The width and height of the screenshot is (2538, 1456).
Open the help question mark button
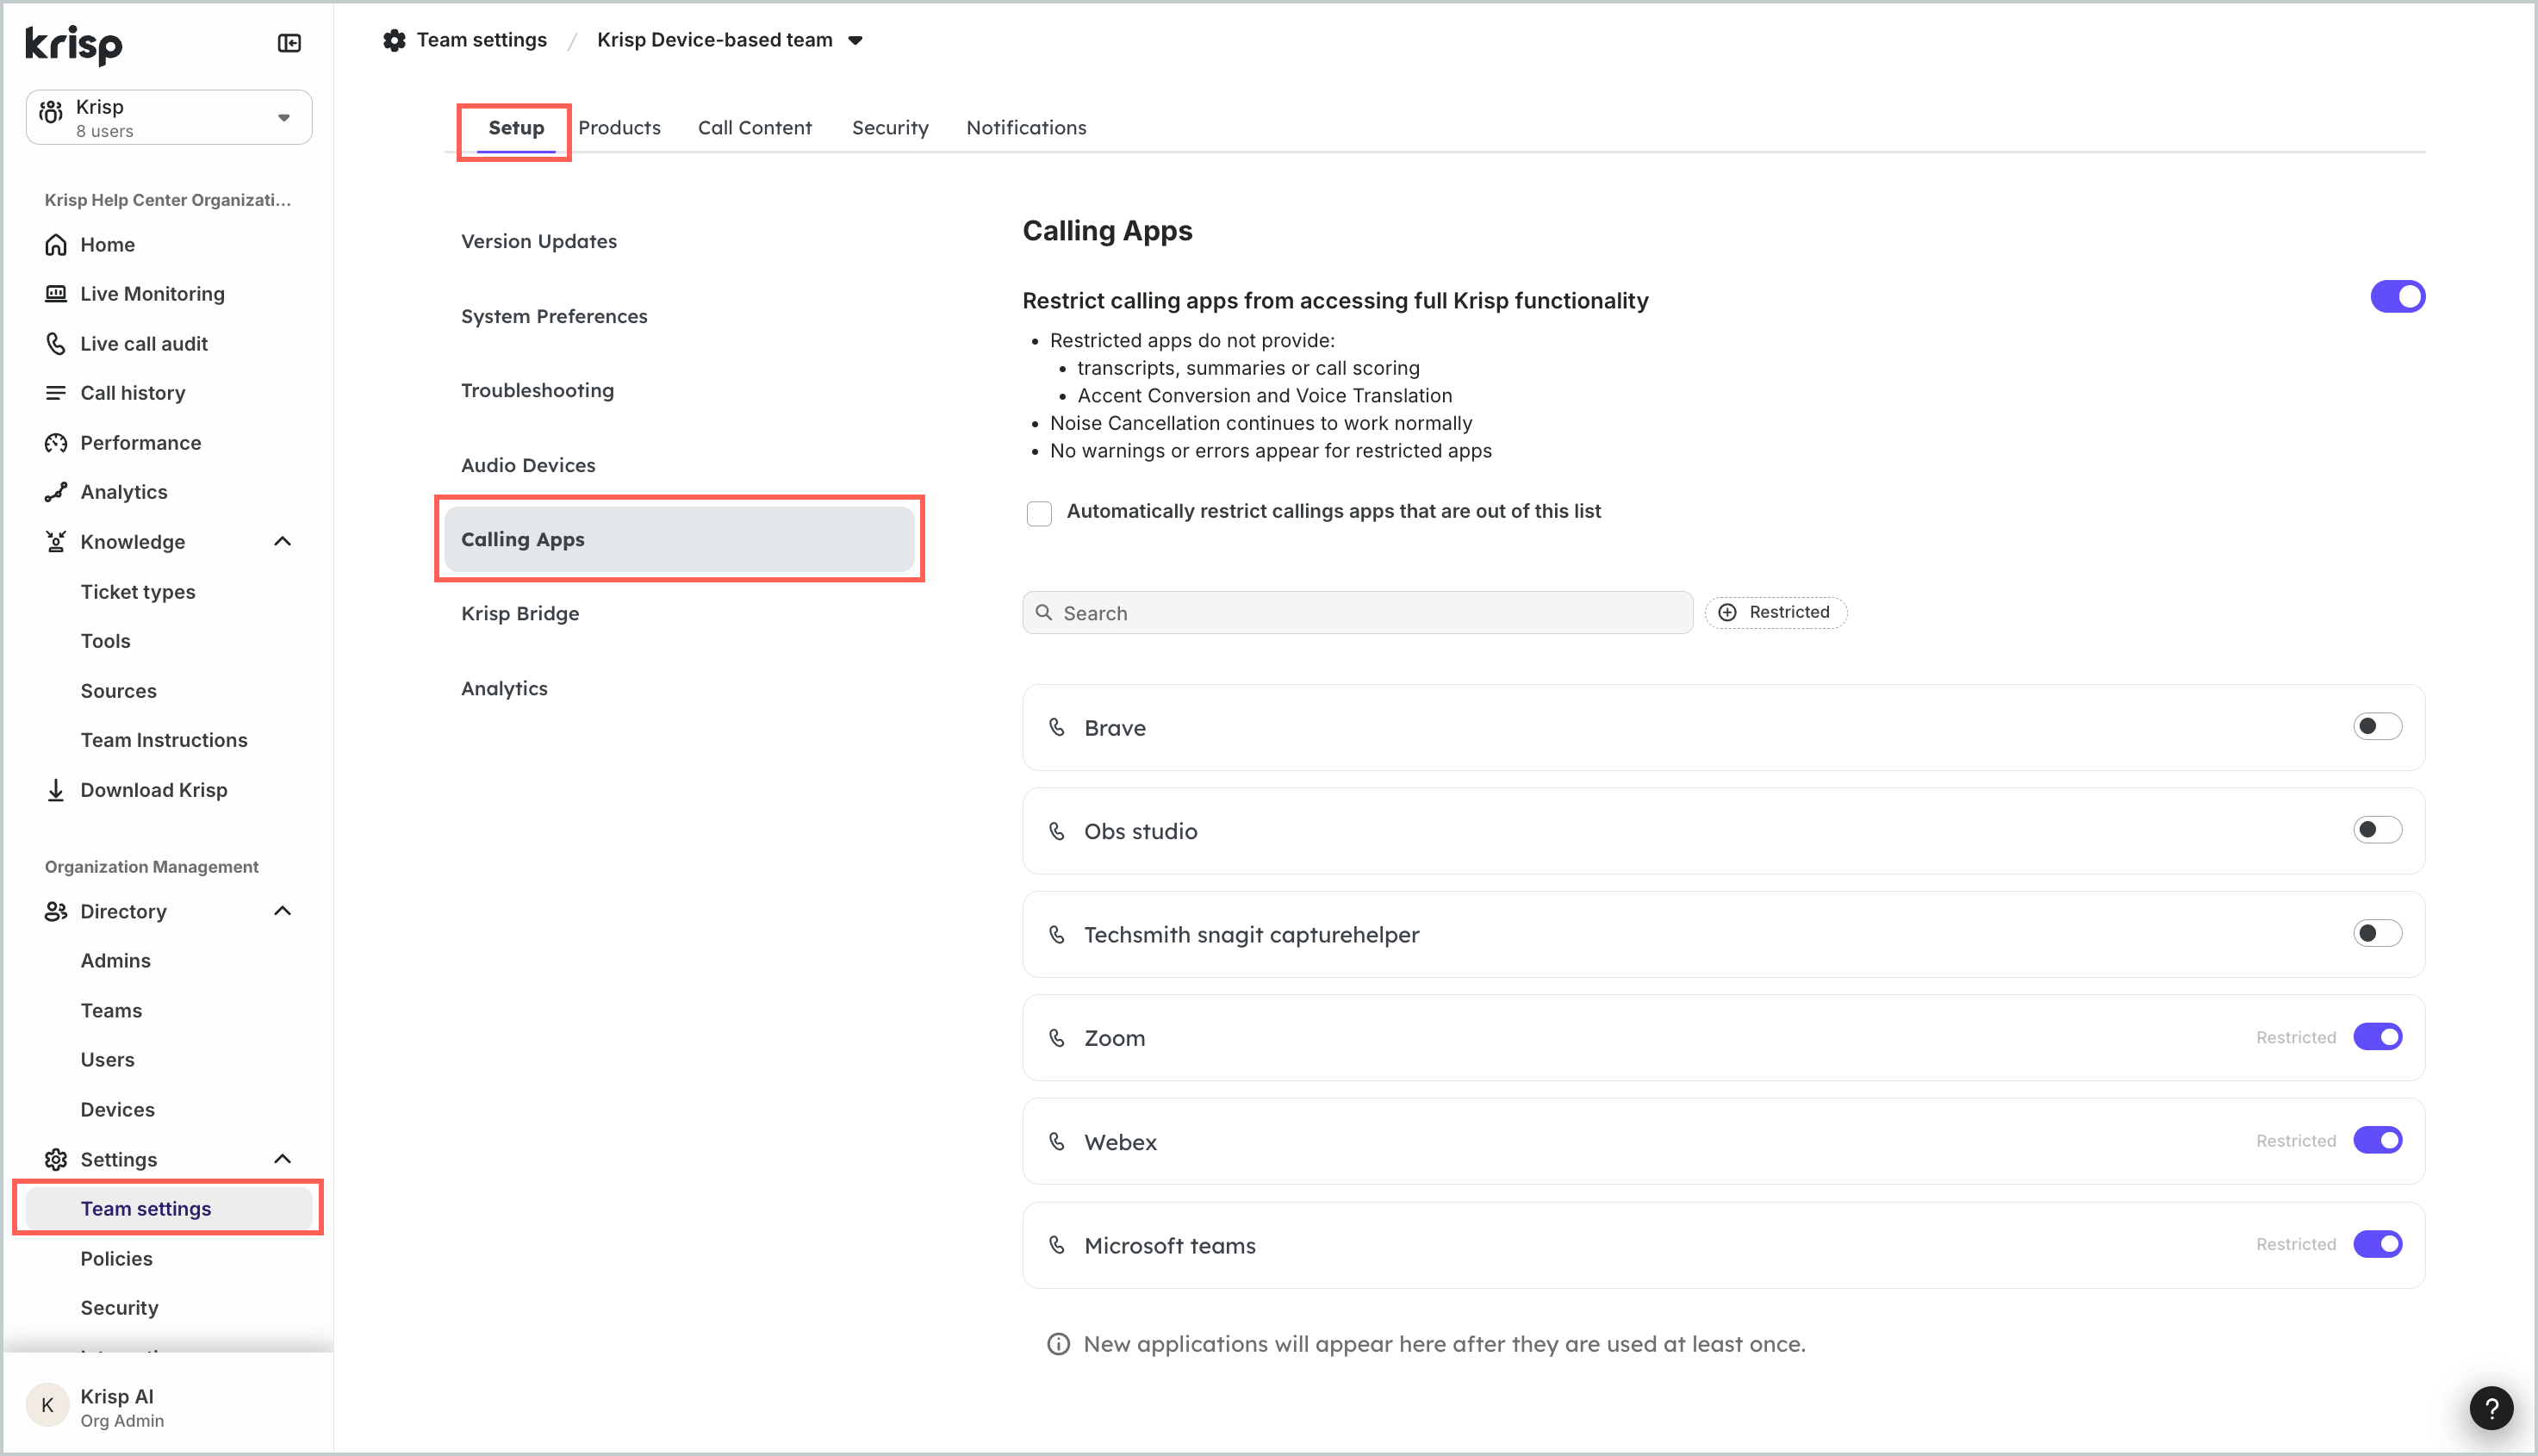pos(2491,1409)
